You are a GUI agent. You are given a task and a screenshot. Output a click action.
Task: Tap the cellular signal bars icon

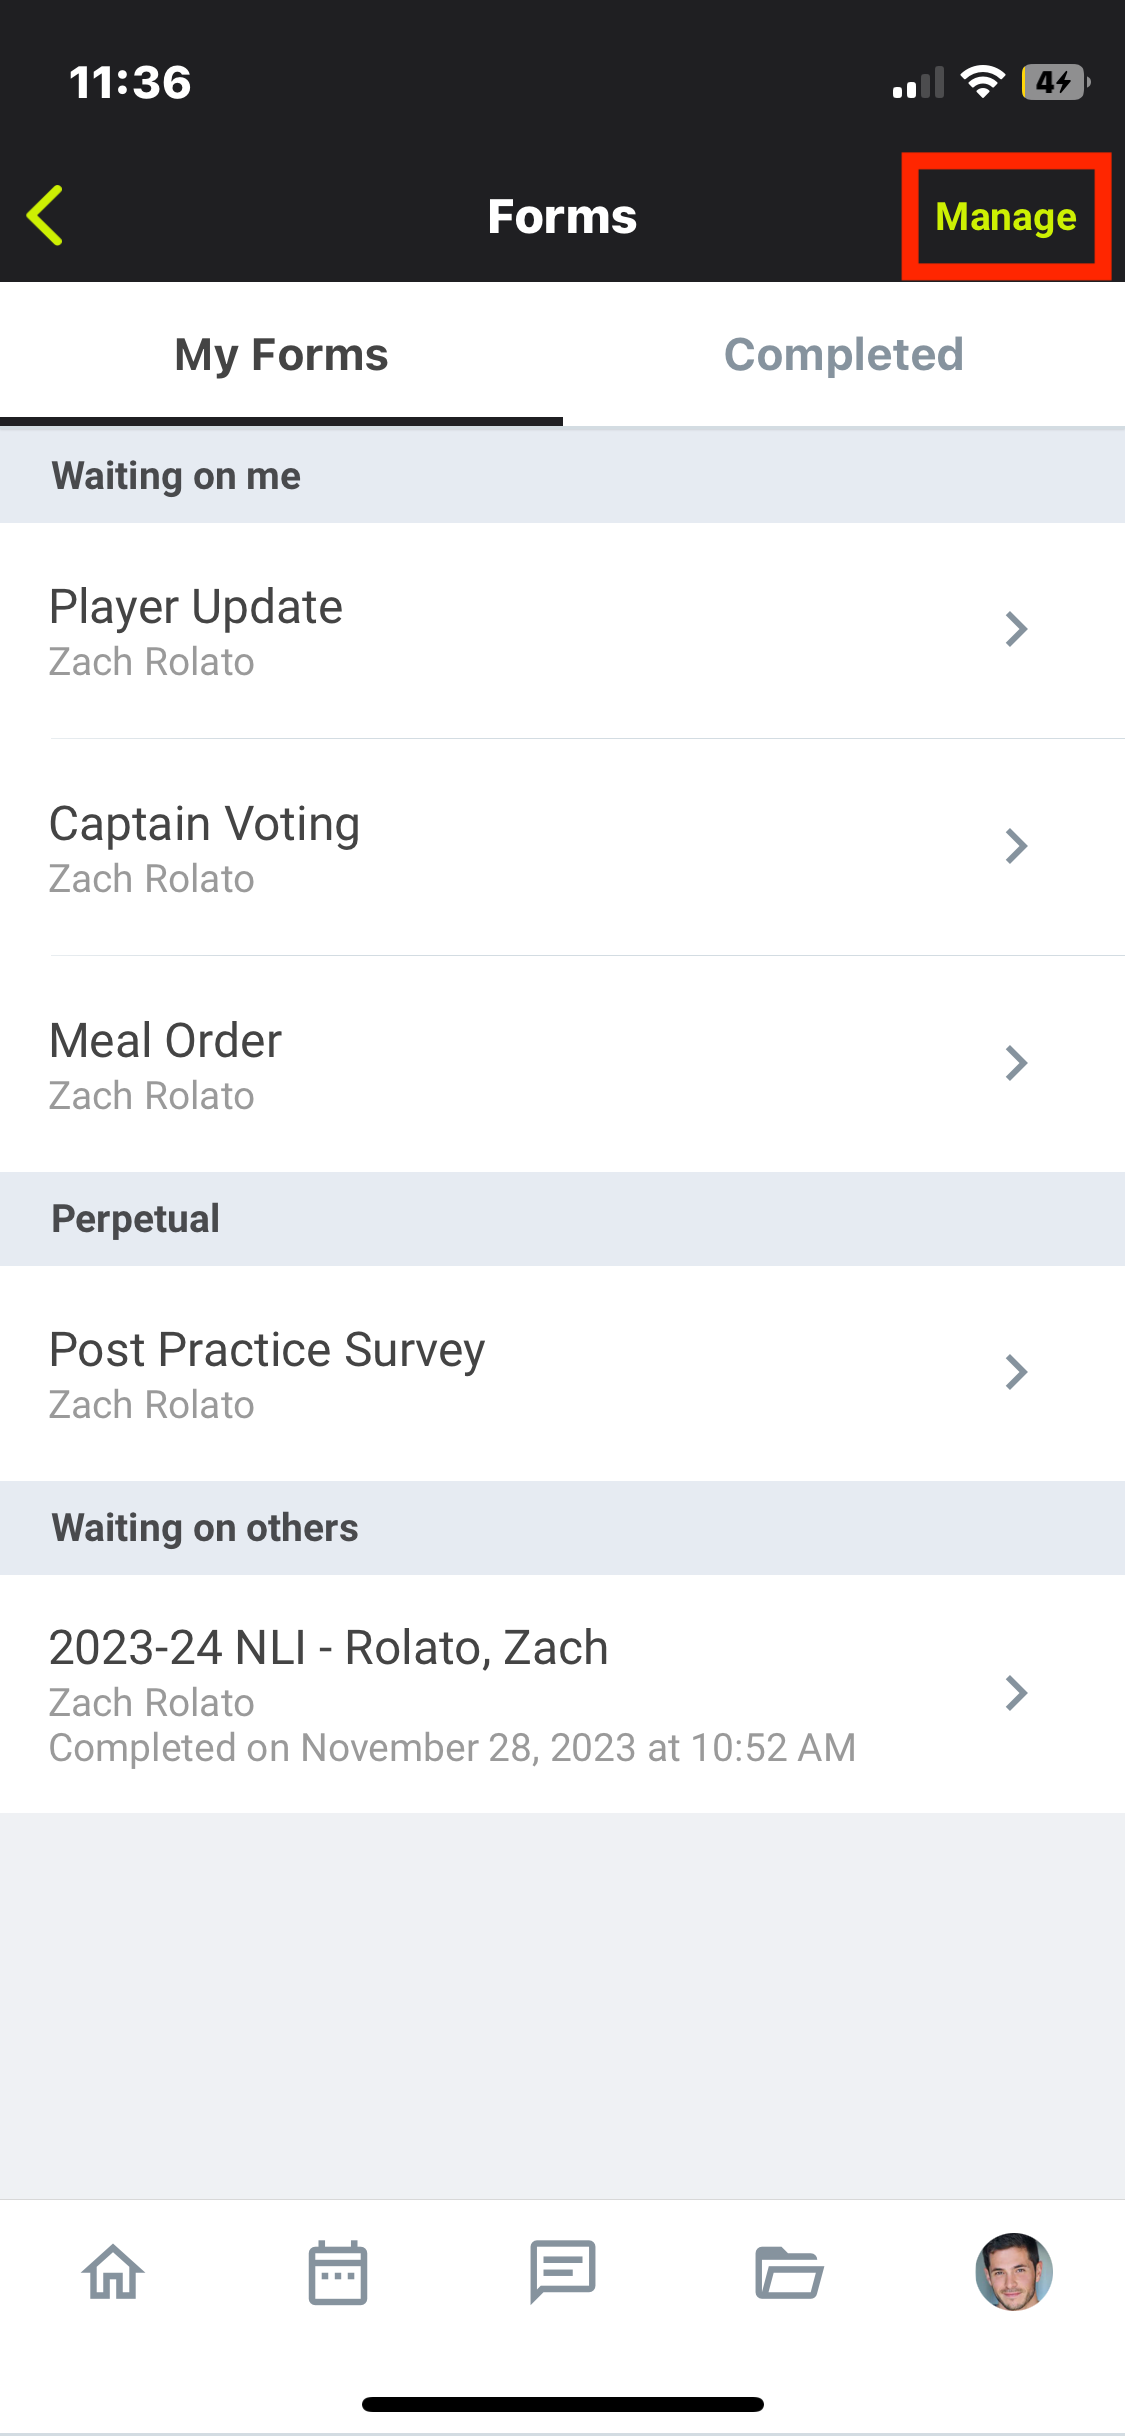click(x=918, y=83)
